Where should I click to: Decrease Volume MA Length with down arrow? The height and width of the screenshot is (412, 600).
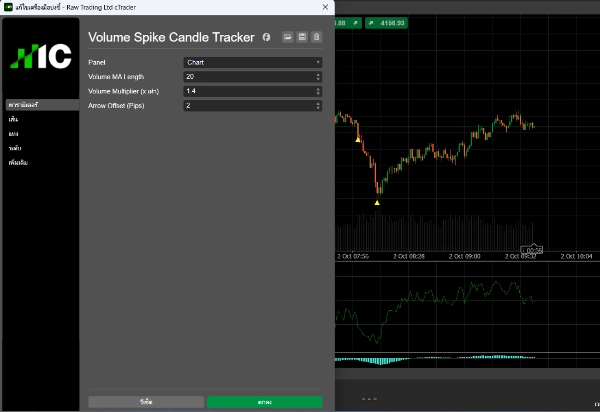click(x=318, y=79)
